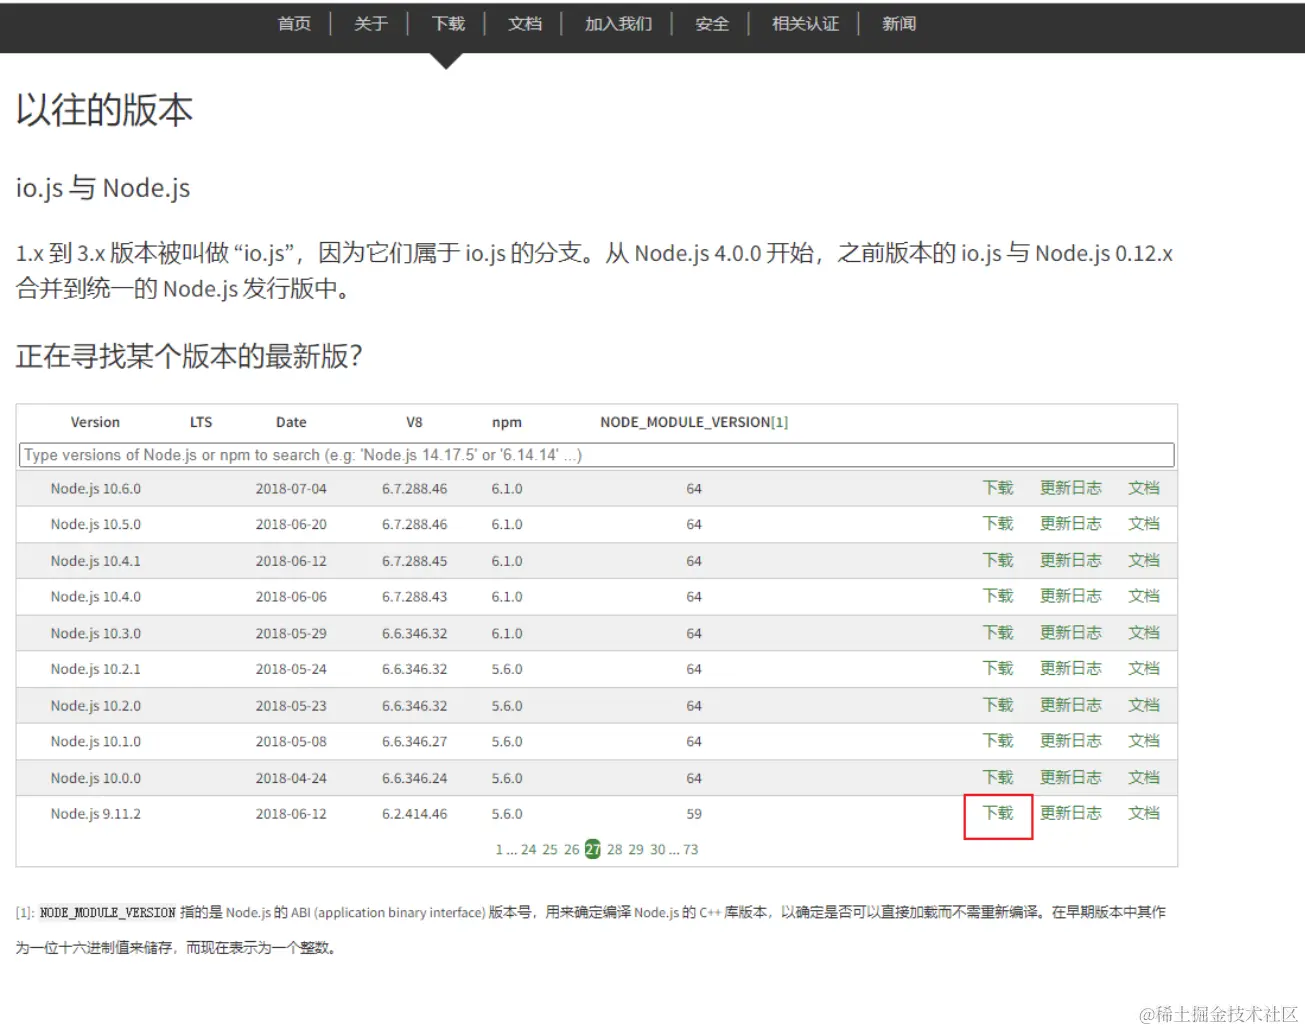Image resolution: width=1305 pixels, height=1031 pixels.
Task: Select current pagination page 27
Action: pyautogui.click(x=593, y=850)
